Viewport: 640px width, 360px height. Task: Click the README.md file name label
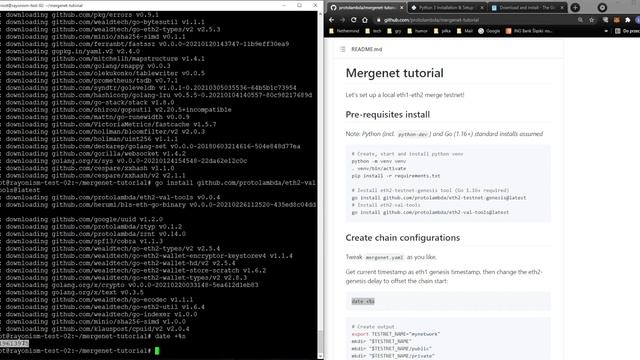click(x=367, y=49)
